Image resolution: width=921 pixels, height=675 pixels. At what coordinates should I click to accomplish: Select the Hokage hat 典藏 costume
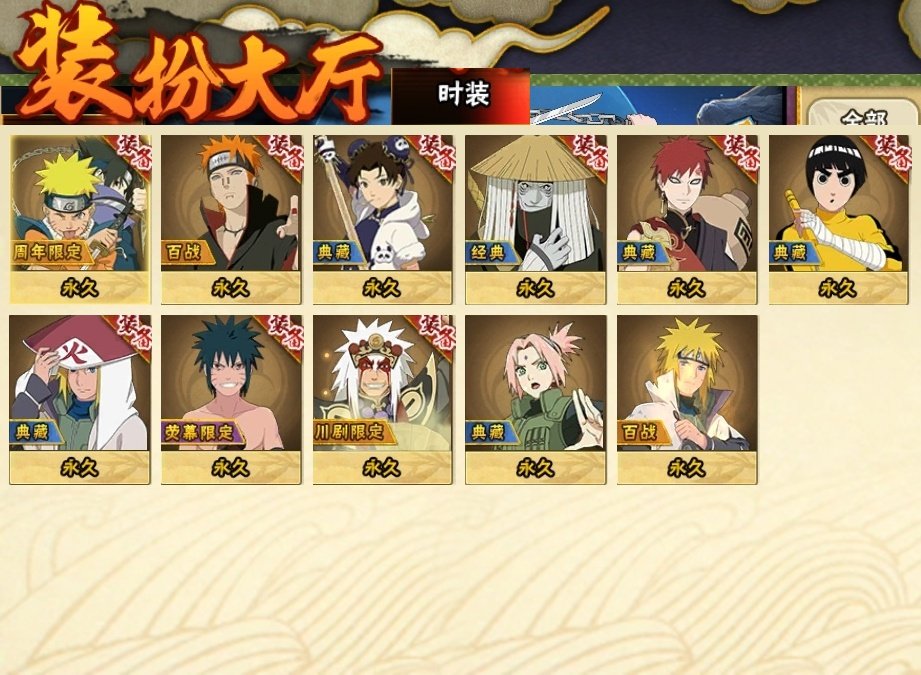point(80,399)
